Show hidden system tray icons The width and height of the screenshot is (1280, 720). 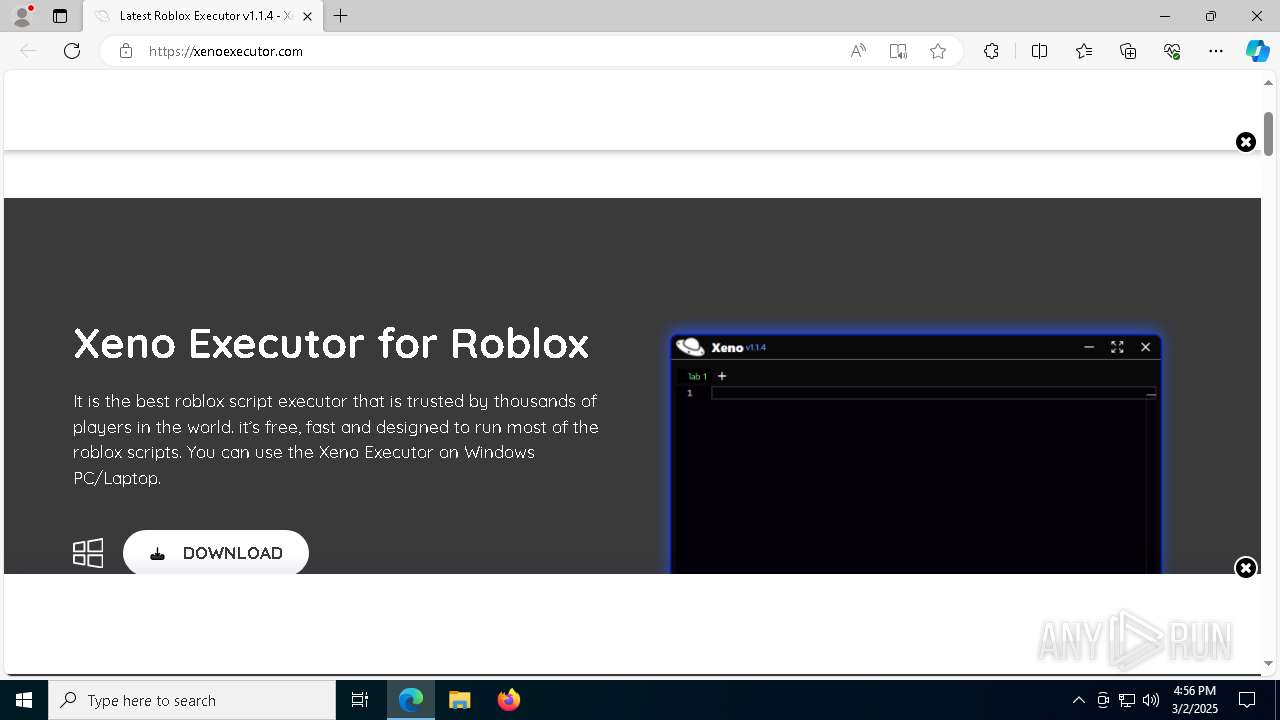coord(1078,700)
